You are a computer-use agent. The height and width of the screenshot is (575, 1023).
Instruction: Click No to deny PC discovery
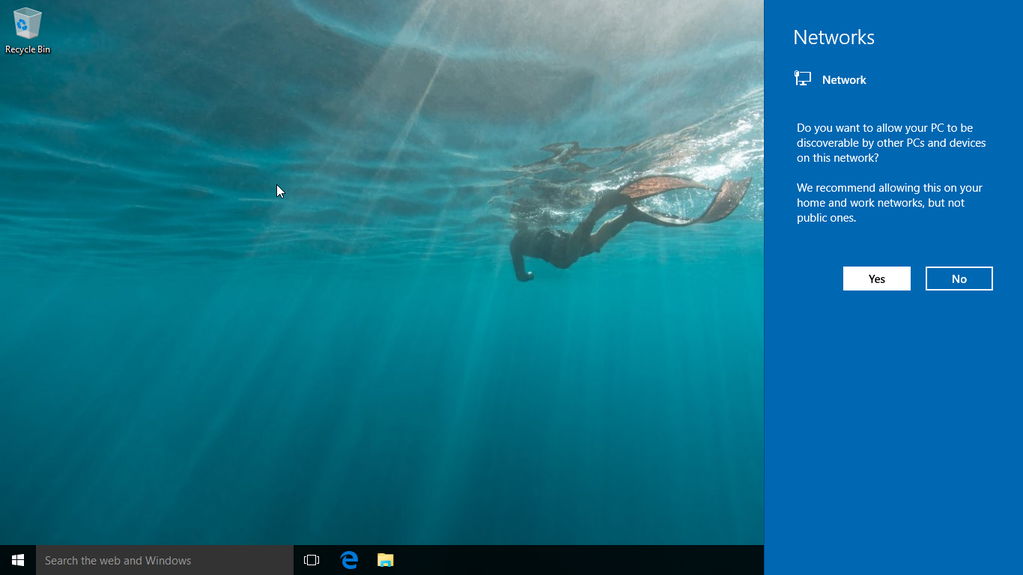(x=958, y=279)
